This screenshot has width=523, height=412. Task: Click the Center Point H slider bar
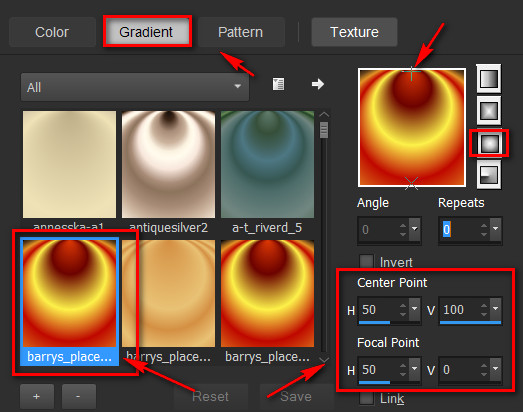(389, 323)
